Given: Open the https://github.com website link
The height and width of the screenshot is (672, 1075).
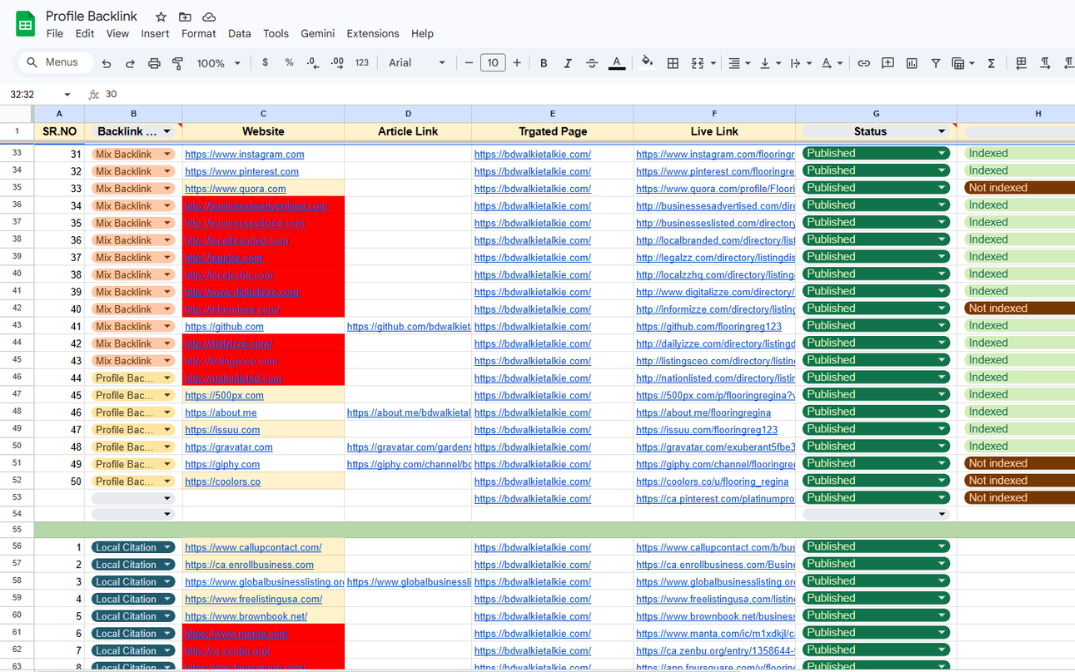Looking at the screenshot, I should (x=224, y=327).
